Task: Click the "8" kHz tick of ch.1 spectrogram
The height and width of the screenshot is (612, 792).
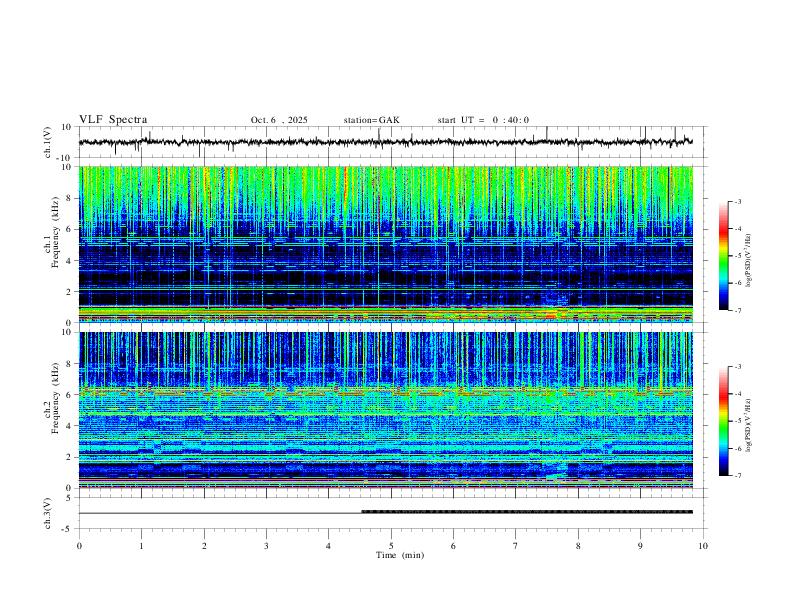Action: click(x=70, y=198)
